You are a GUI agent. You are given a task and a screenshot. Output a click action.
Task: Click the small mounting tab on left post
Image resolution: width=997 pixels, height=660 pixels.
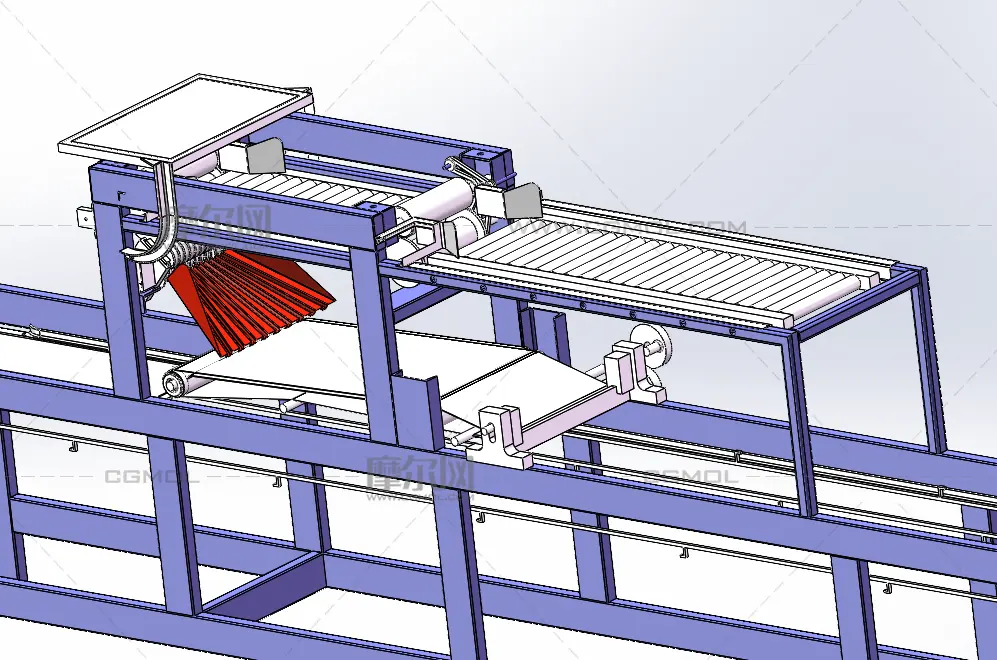coord(86,215)
